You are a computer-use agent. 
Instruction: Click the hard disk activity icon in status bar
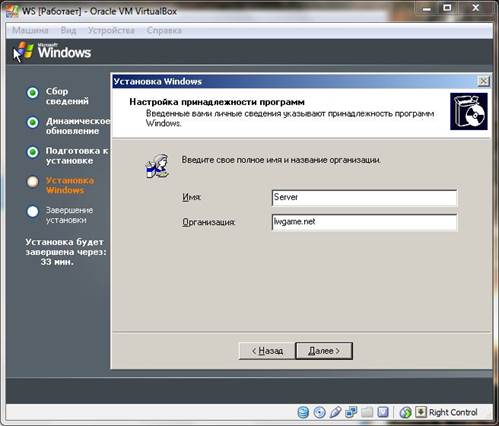[303, 412]
